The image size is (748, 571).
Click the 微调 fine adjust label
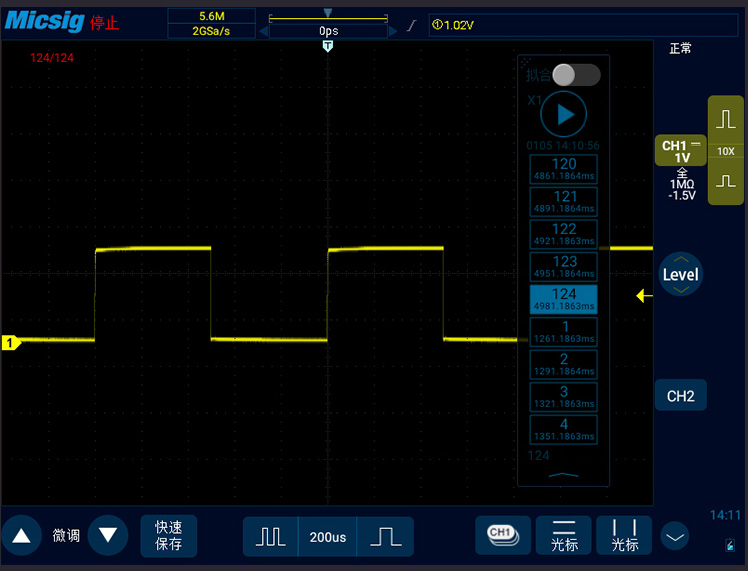point(66,535)
